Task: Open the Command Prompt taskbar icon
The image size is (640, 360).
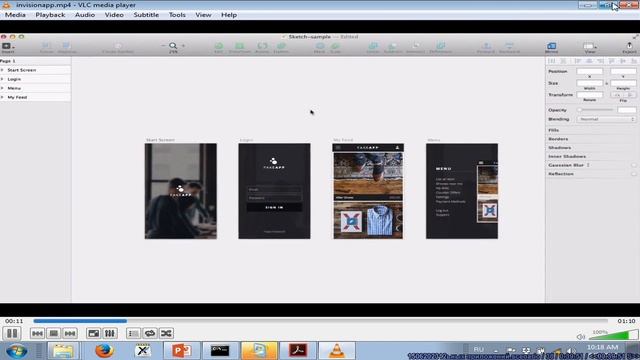Action: tap(220, 351)
